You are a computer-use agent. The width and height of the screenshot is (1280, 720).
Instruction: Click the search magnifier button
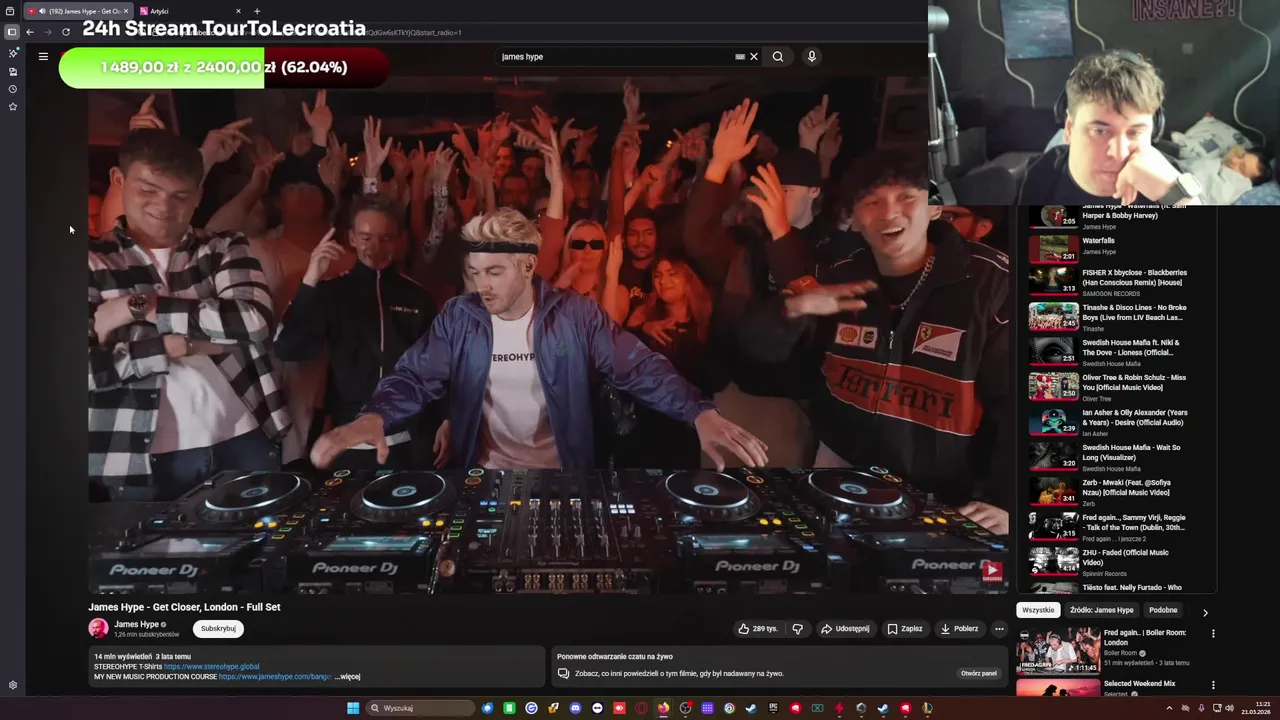tap(778, 57)
